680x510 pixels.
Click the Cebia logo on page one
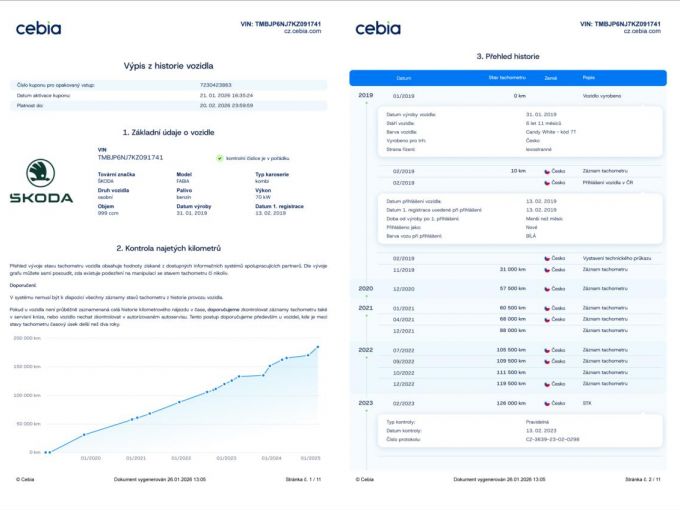pos(37,28)
